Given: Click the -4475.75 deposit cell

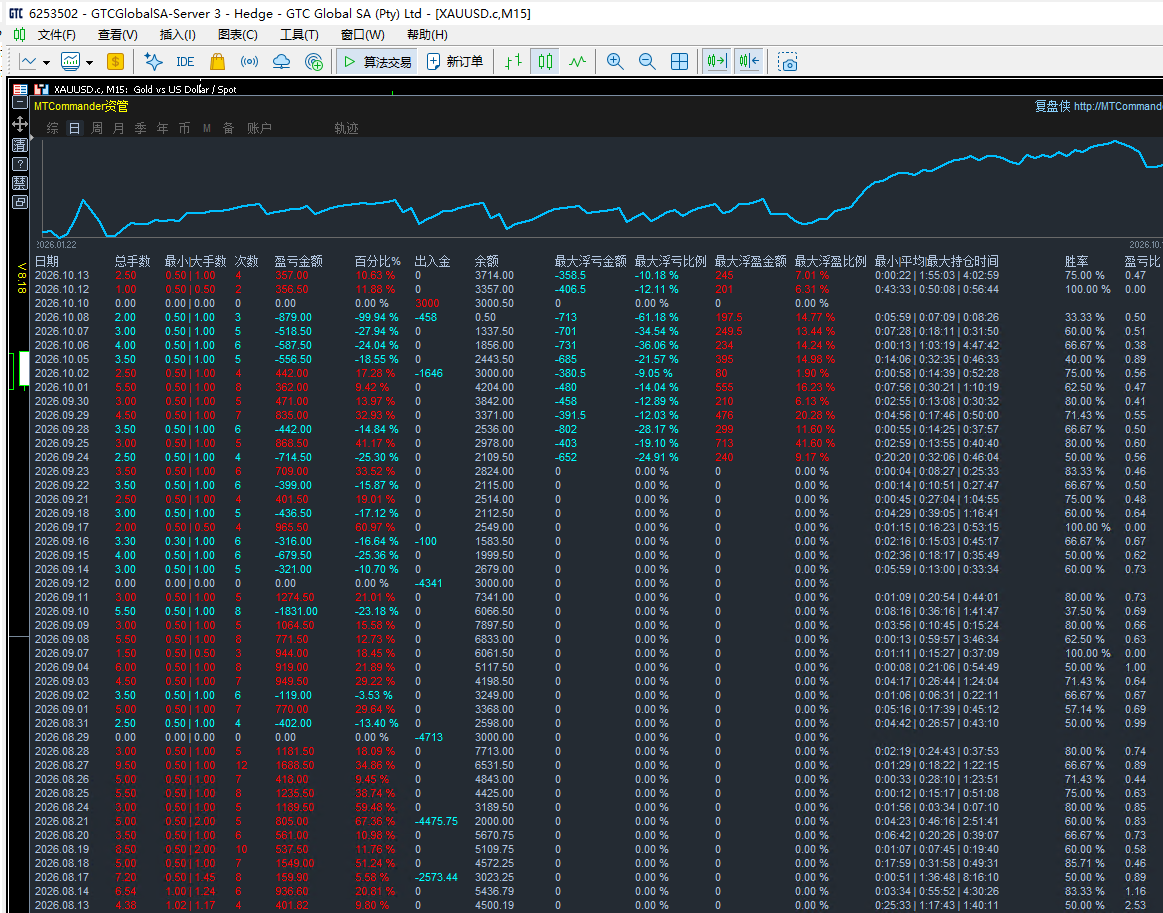Looking at the screenshot, I should tap(436, 821).
